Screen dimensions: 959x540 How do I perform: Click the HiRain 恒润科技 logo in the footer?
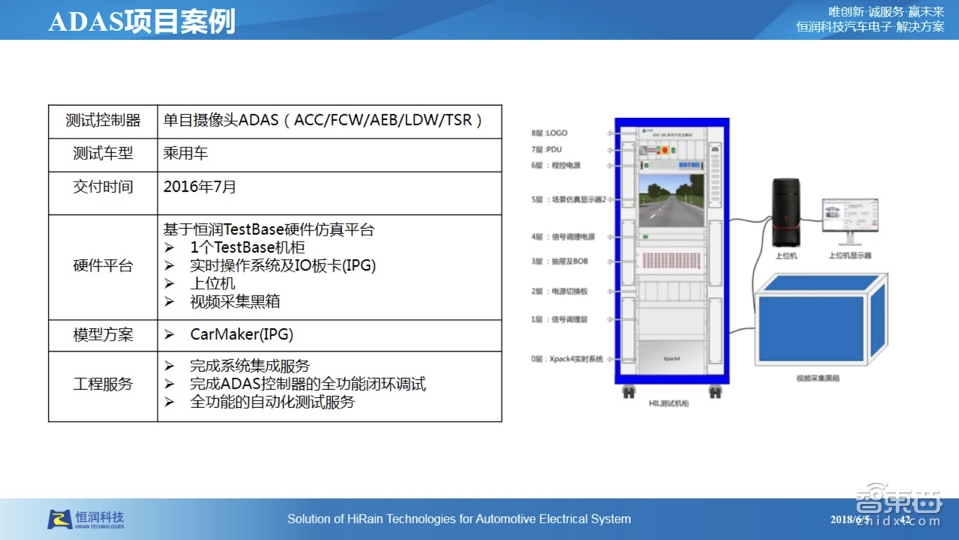tap(86, 519)
